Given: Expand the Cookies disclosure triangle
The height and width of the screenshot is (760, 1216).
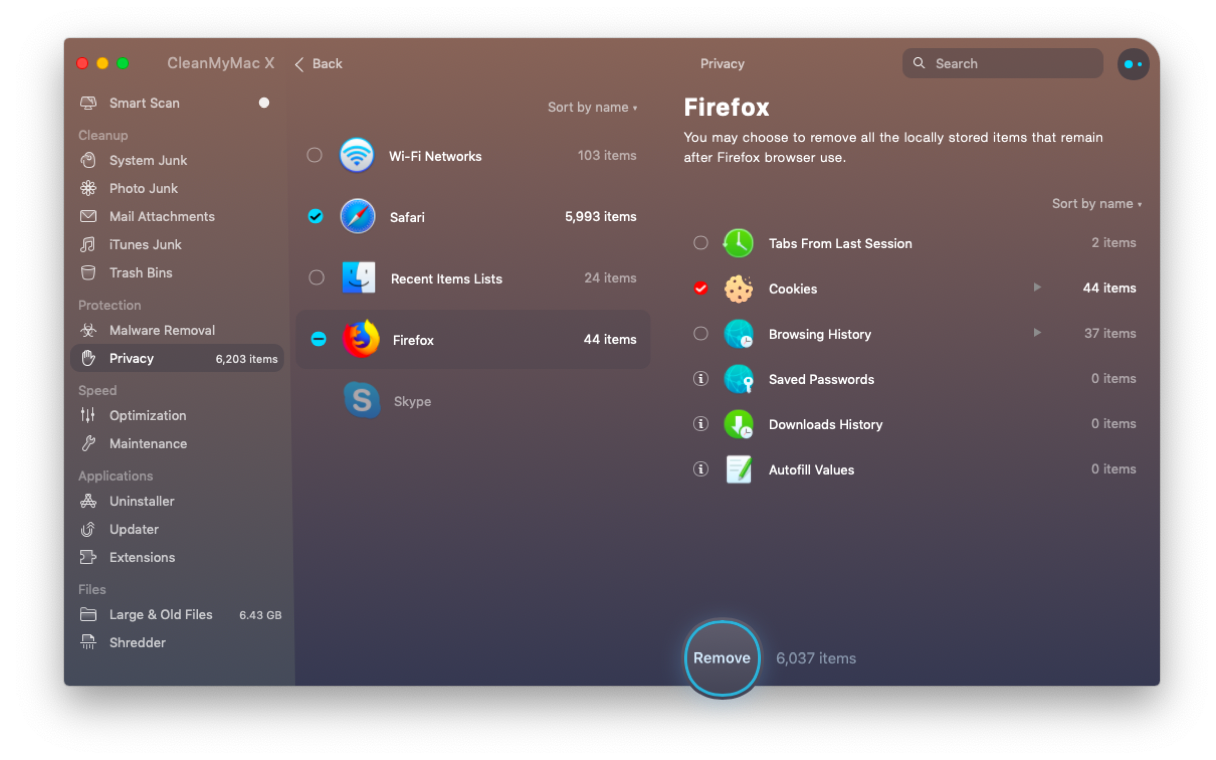Looking at the screenshot, I should (1037, 287).
